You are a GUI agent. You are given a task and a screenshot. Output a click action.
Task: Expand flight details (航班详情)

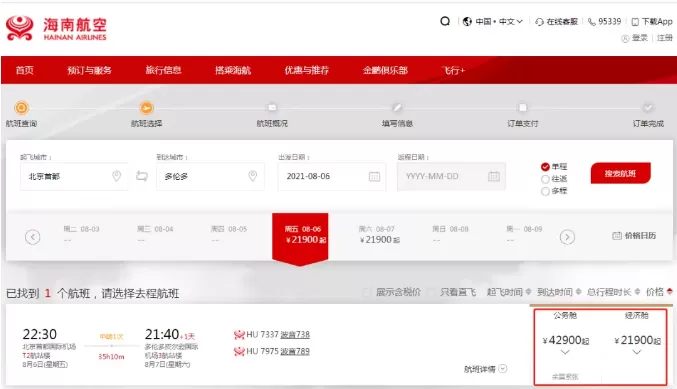click(x=485, y=369)
